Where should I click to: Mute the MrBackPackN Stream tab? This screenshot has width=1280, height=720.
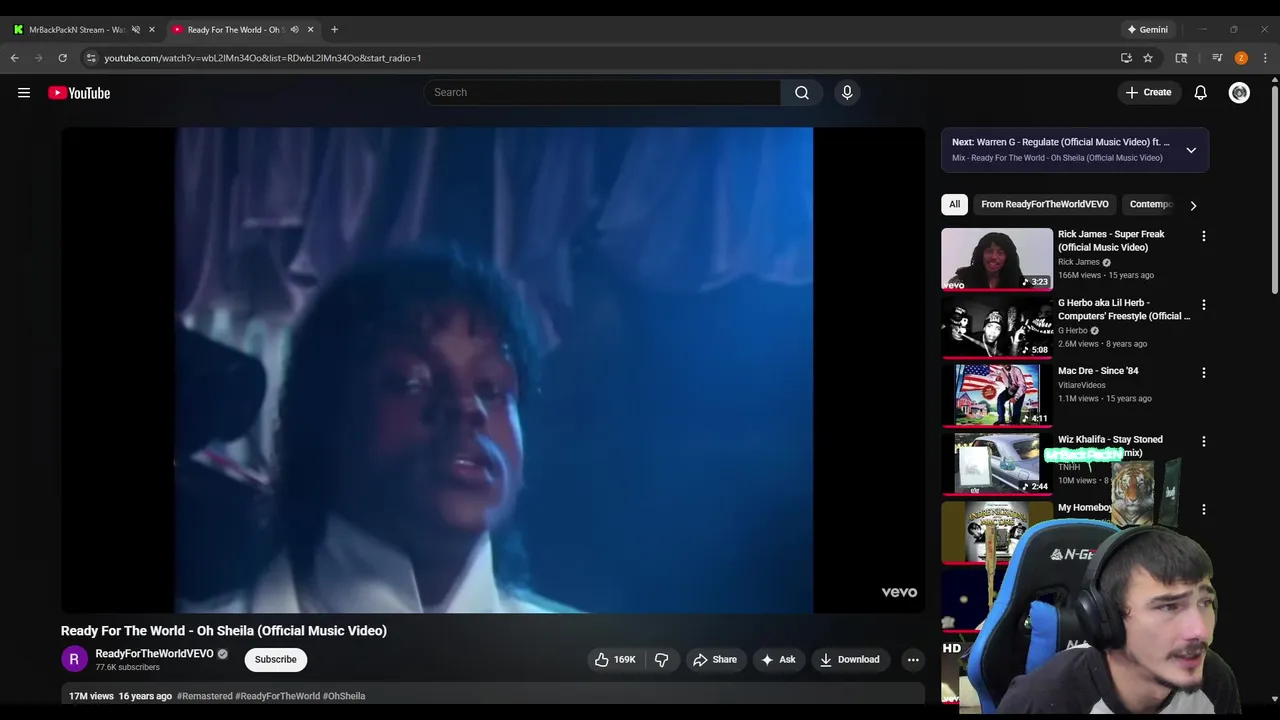click(x=136, y=30)
